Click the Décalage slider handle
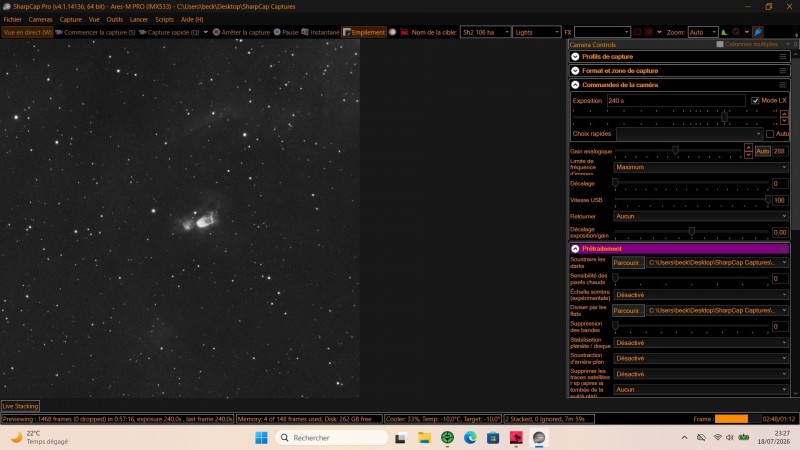The width and height of the screenshot is (800, 450). coord(615,183)
